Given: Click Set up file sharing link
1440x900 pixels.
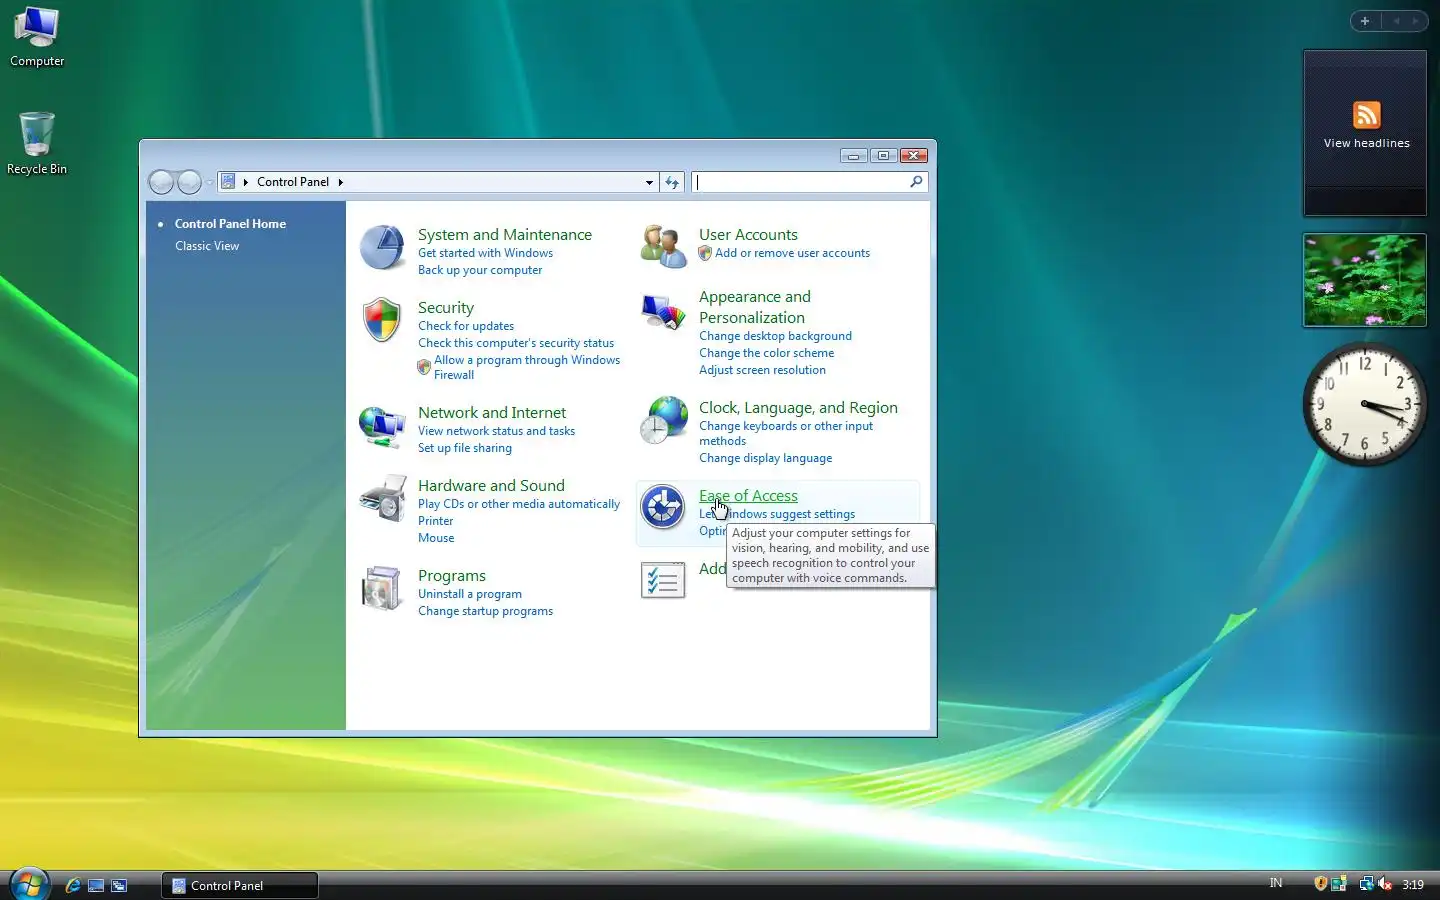Looking at the screenshot, I should 465,448.
